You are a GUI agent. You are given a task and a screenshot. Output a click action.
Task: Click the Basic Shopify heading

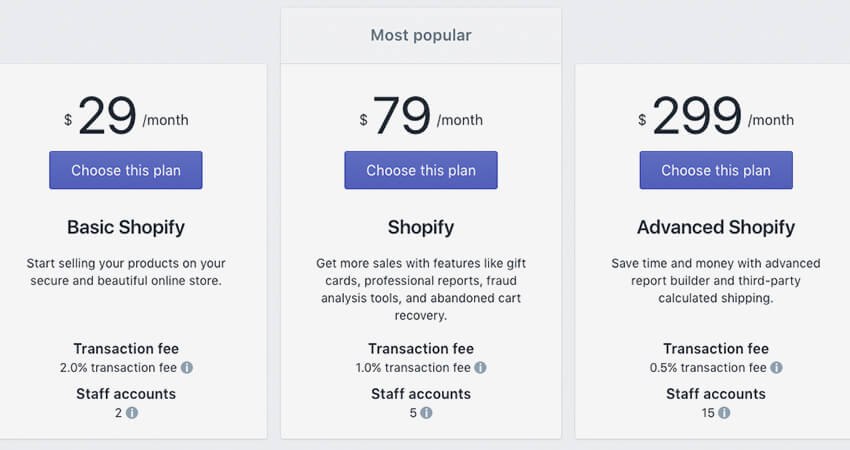126,227
